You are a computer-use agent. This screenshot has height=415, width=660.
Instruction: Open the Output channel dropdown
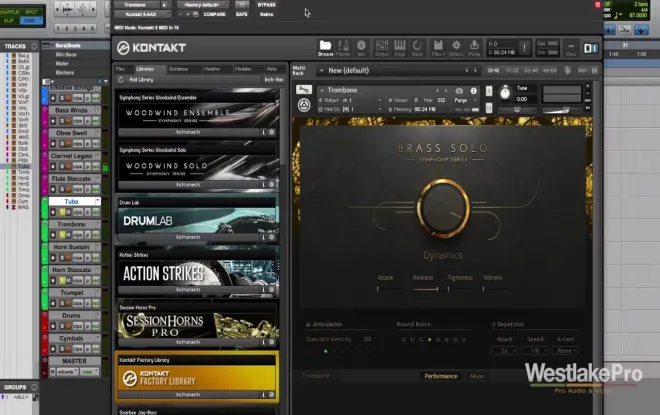tap(379, 100)
